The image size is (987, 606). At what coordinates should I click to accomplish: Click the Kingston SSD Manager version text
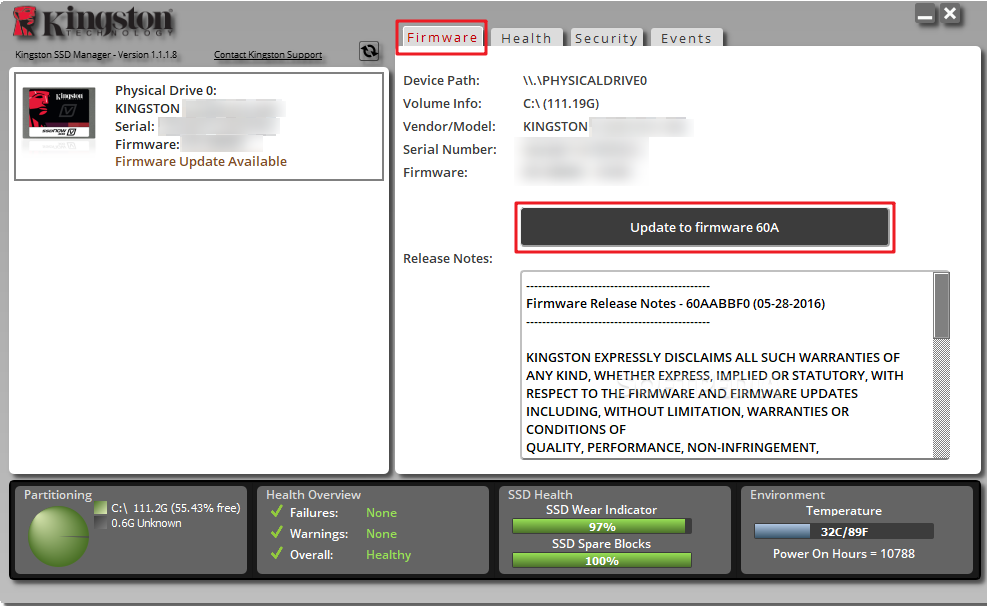(x=96, y=55)
